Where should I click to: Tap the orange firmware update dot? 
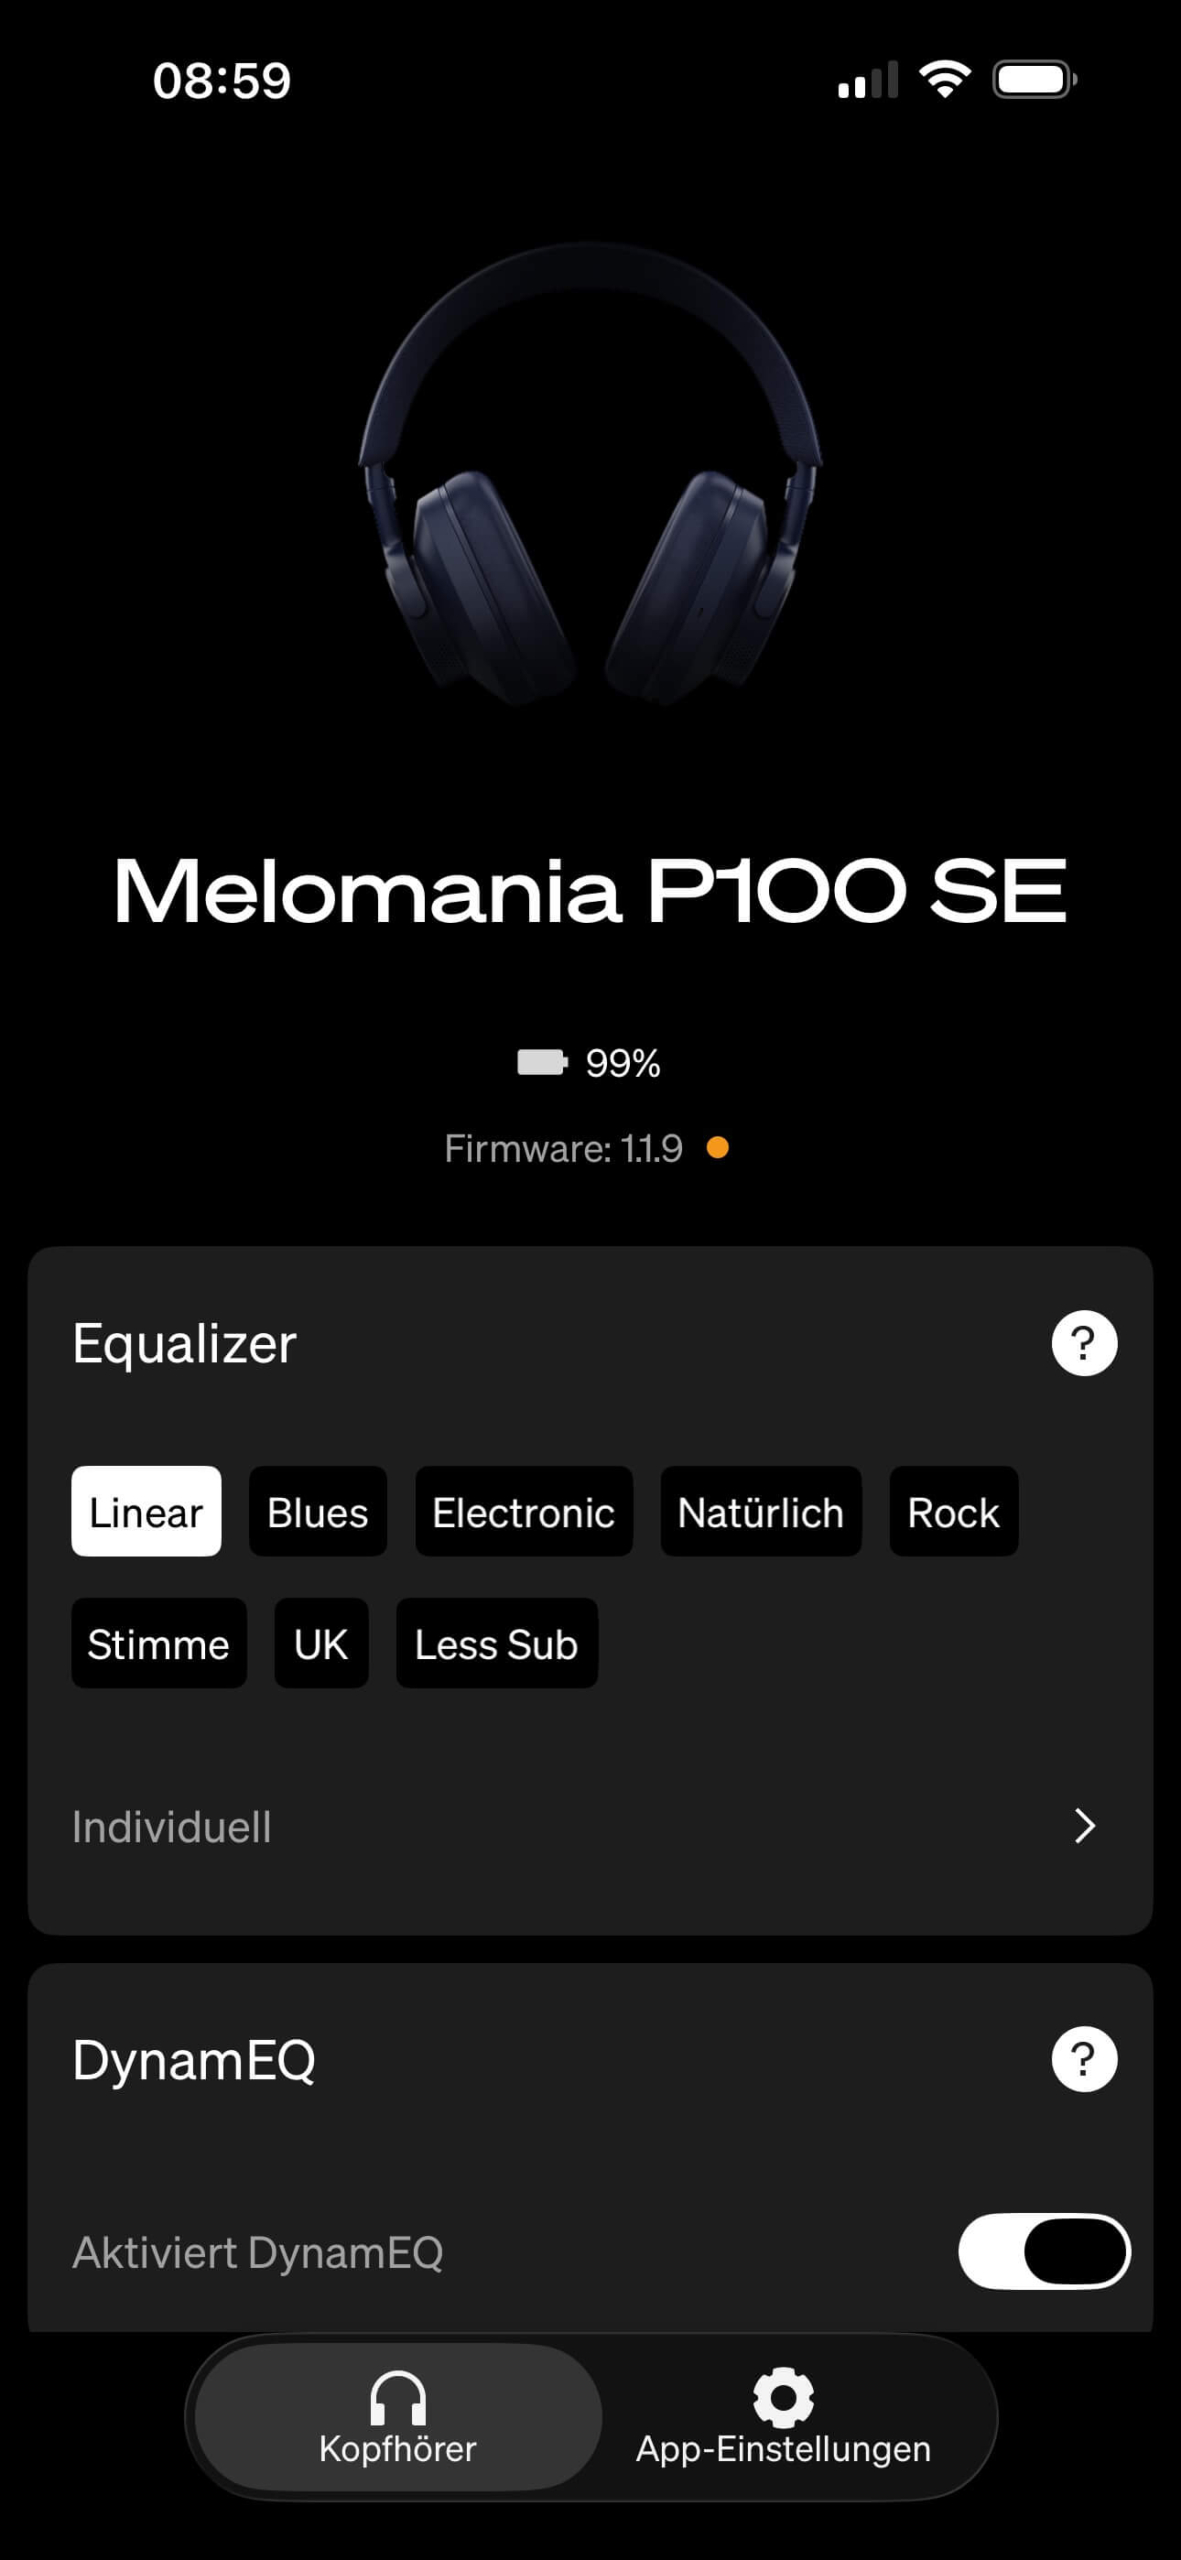tap(717, 1148)
